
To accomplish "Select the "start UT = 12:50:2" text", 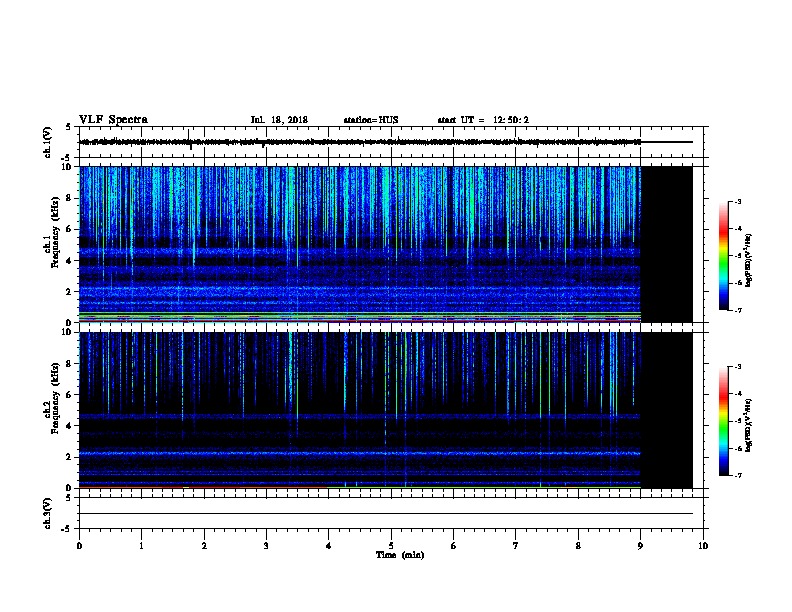I will [483, 120].
